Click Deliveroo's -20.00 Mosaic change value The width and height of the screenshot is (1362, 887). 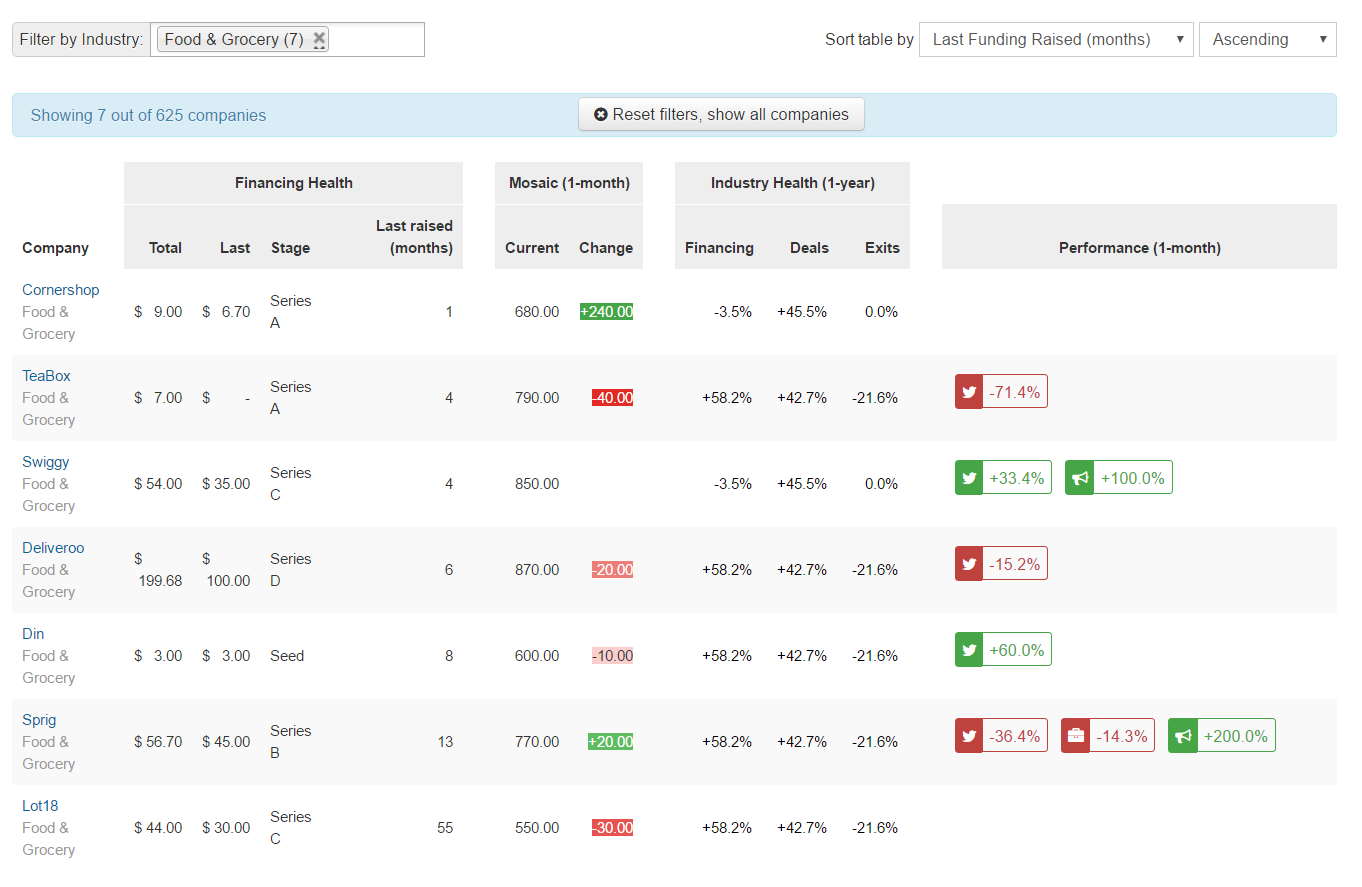pyautogui.click(x=612, y=570)
